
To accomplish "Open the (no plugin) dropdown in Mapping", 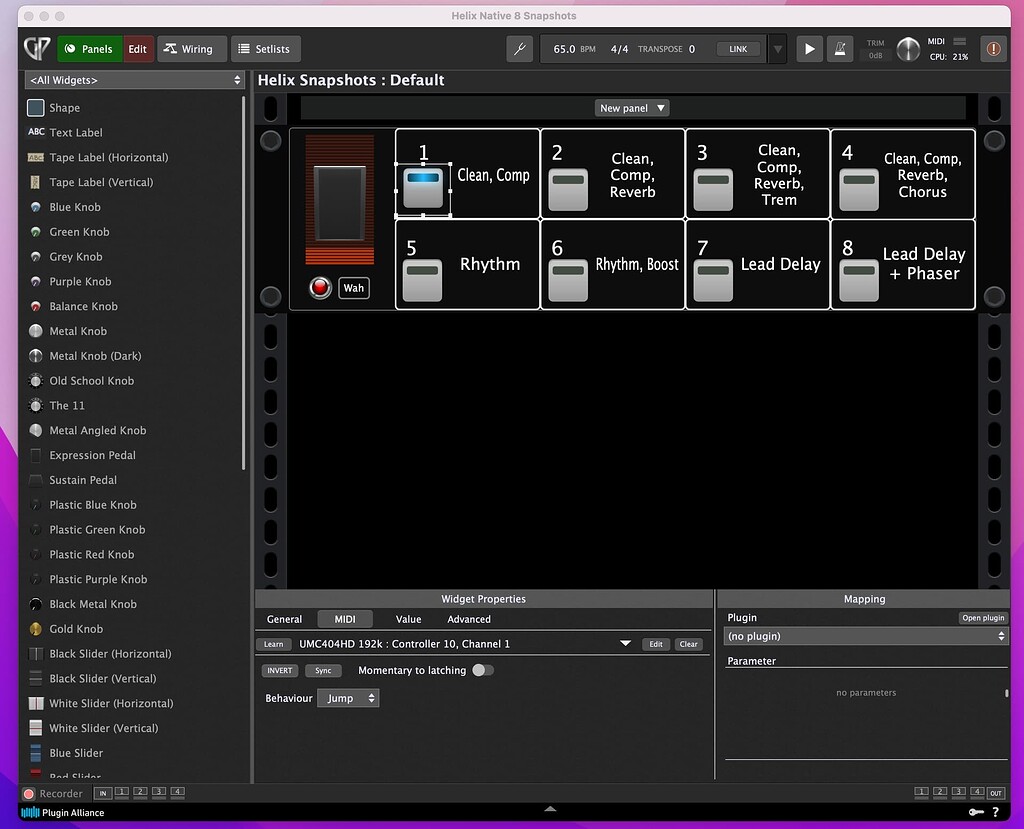I will pyautogui.click(x=864, y=636).
